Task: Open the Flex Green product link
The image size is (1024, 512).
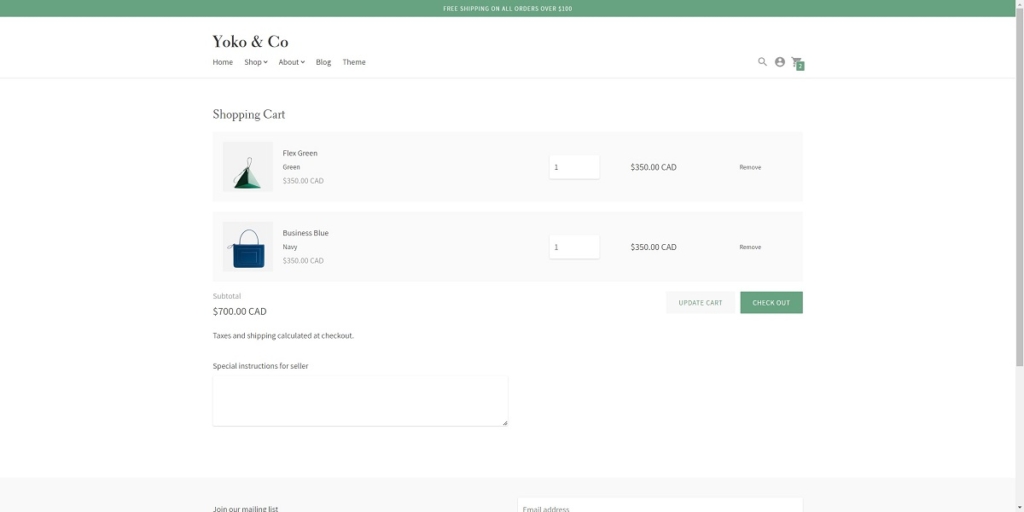Action: point(300,153)
